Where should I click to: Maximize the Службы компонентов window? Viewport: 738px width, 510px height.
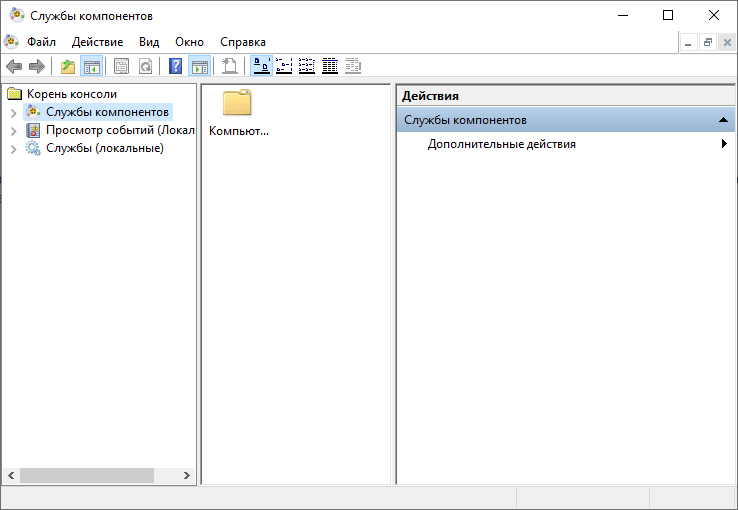(668, 16)
